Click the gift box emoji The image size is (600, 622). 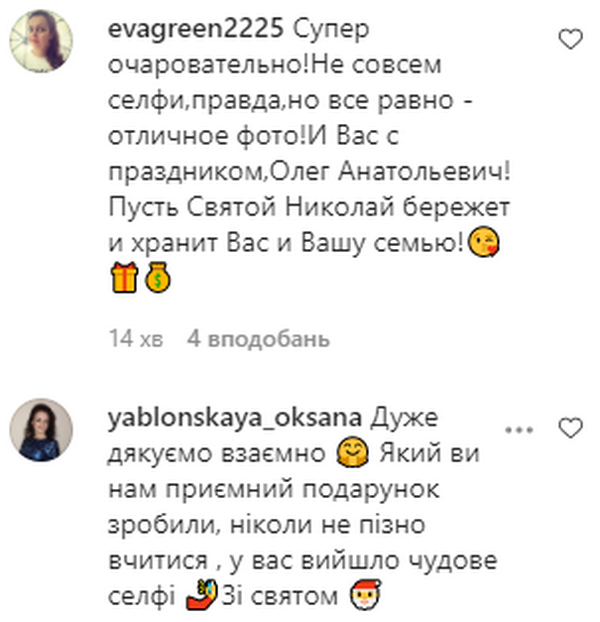tap(124, 277)
